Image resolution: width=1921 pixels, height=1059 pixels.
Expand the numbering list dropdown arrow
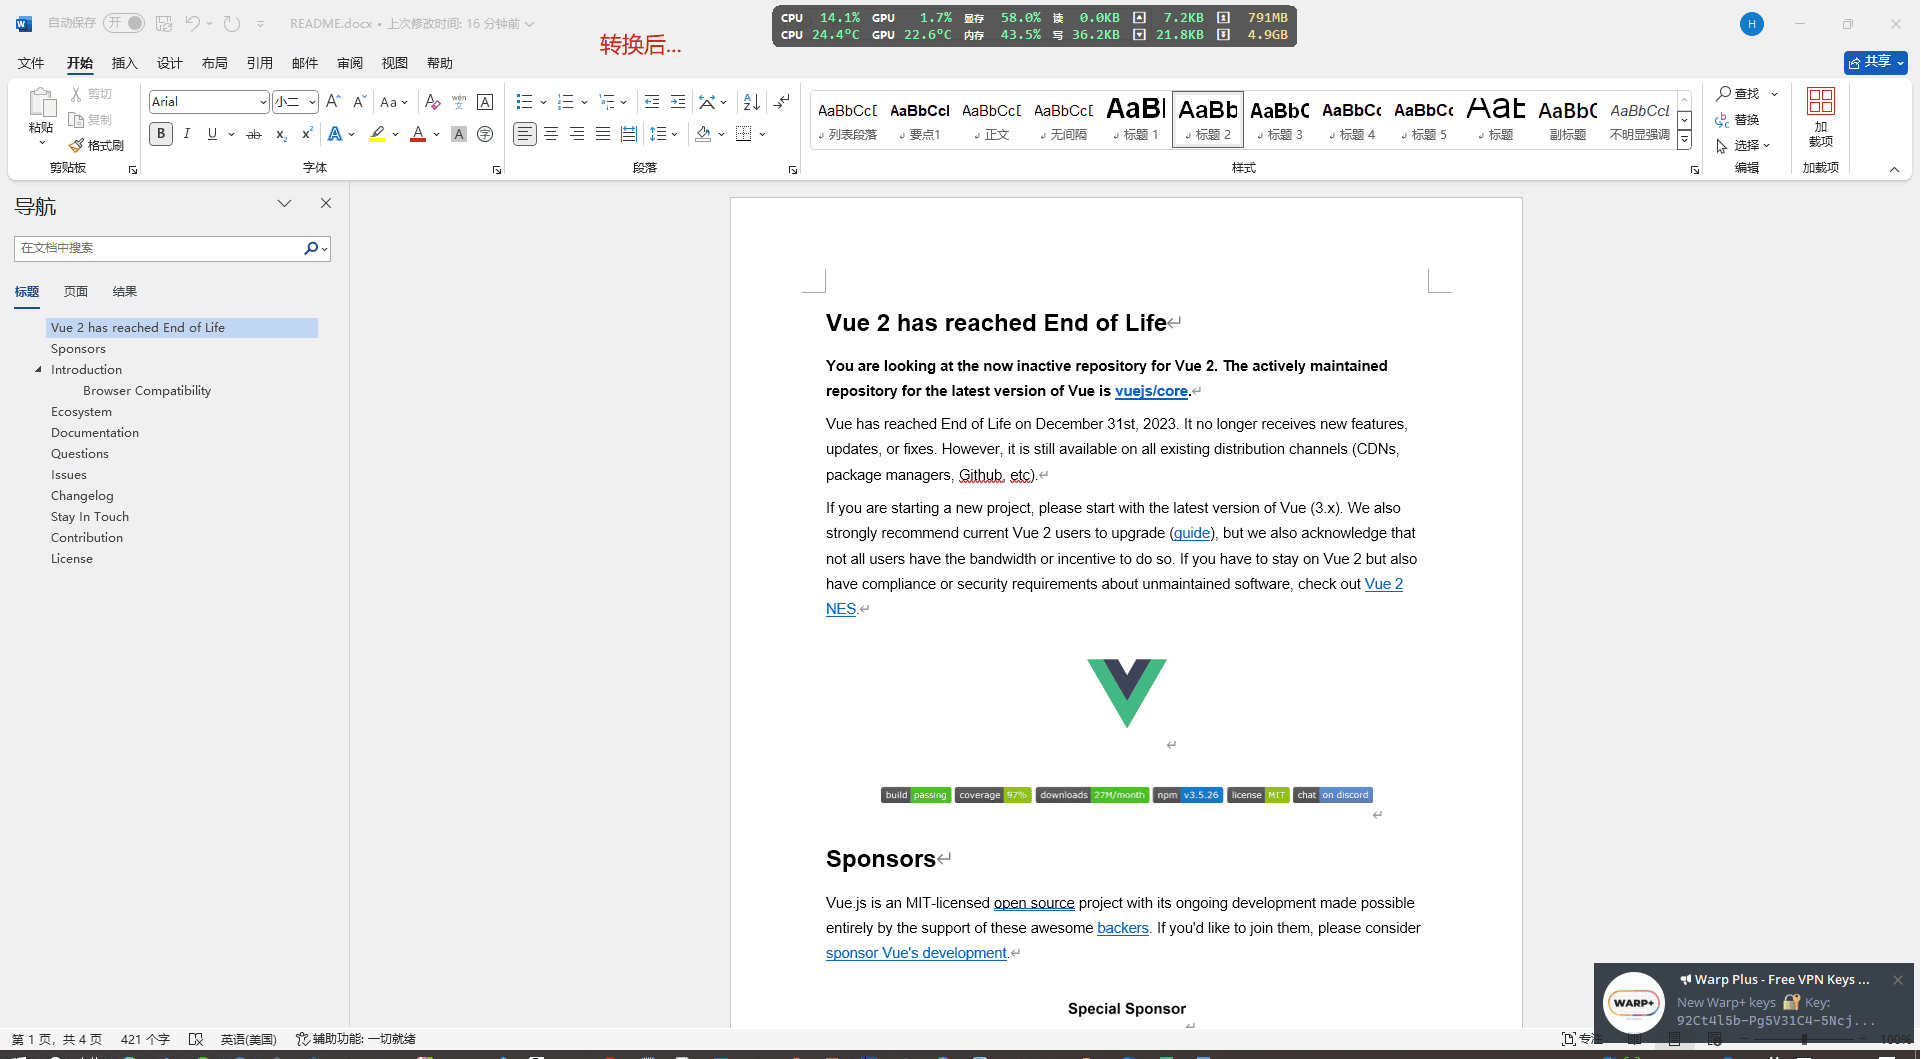584,102
